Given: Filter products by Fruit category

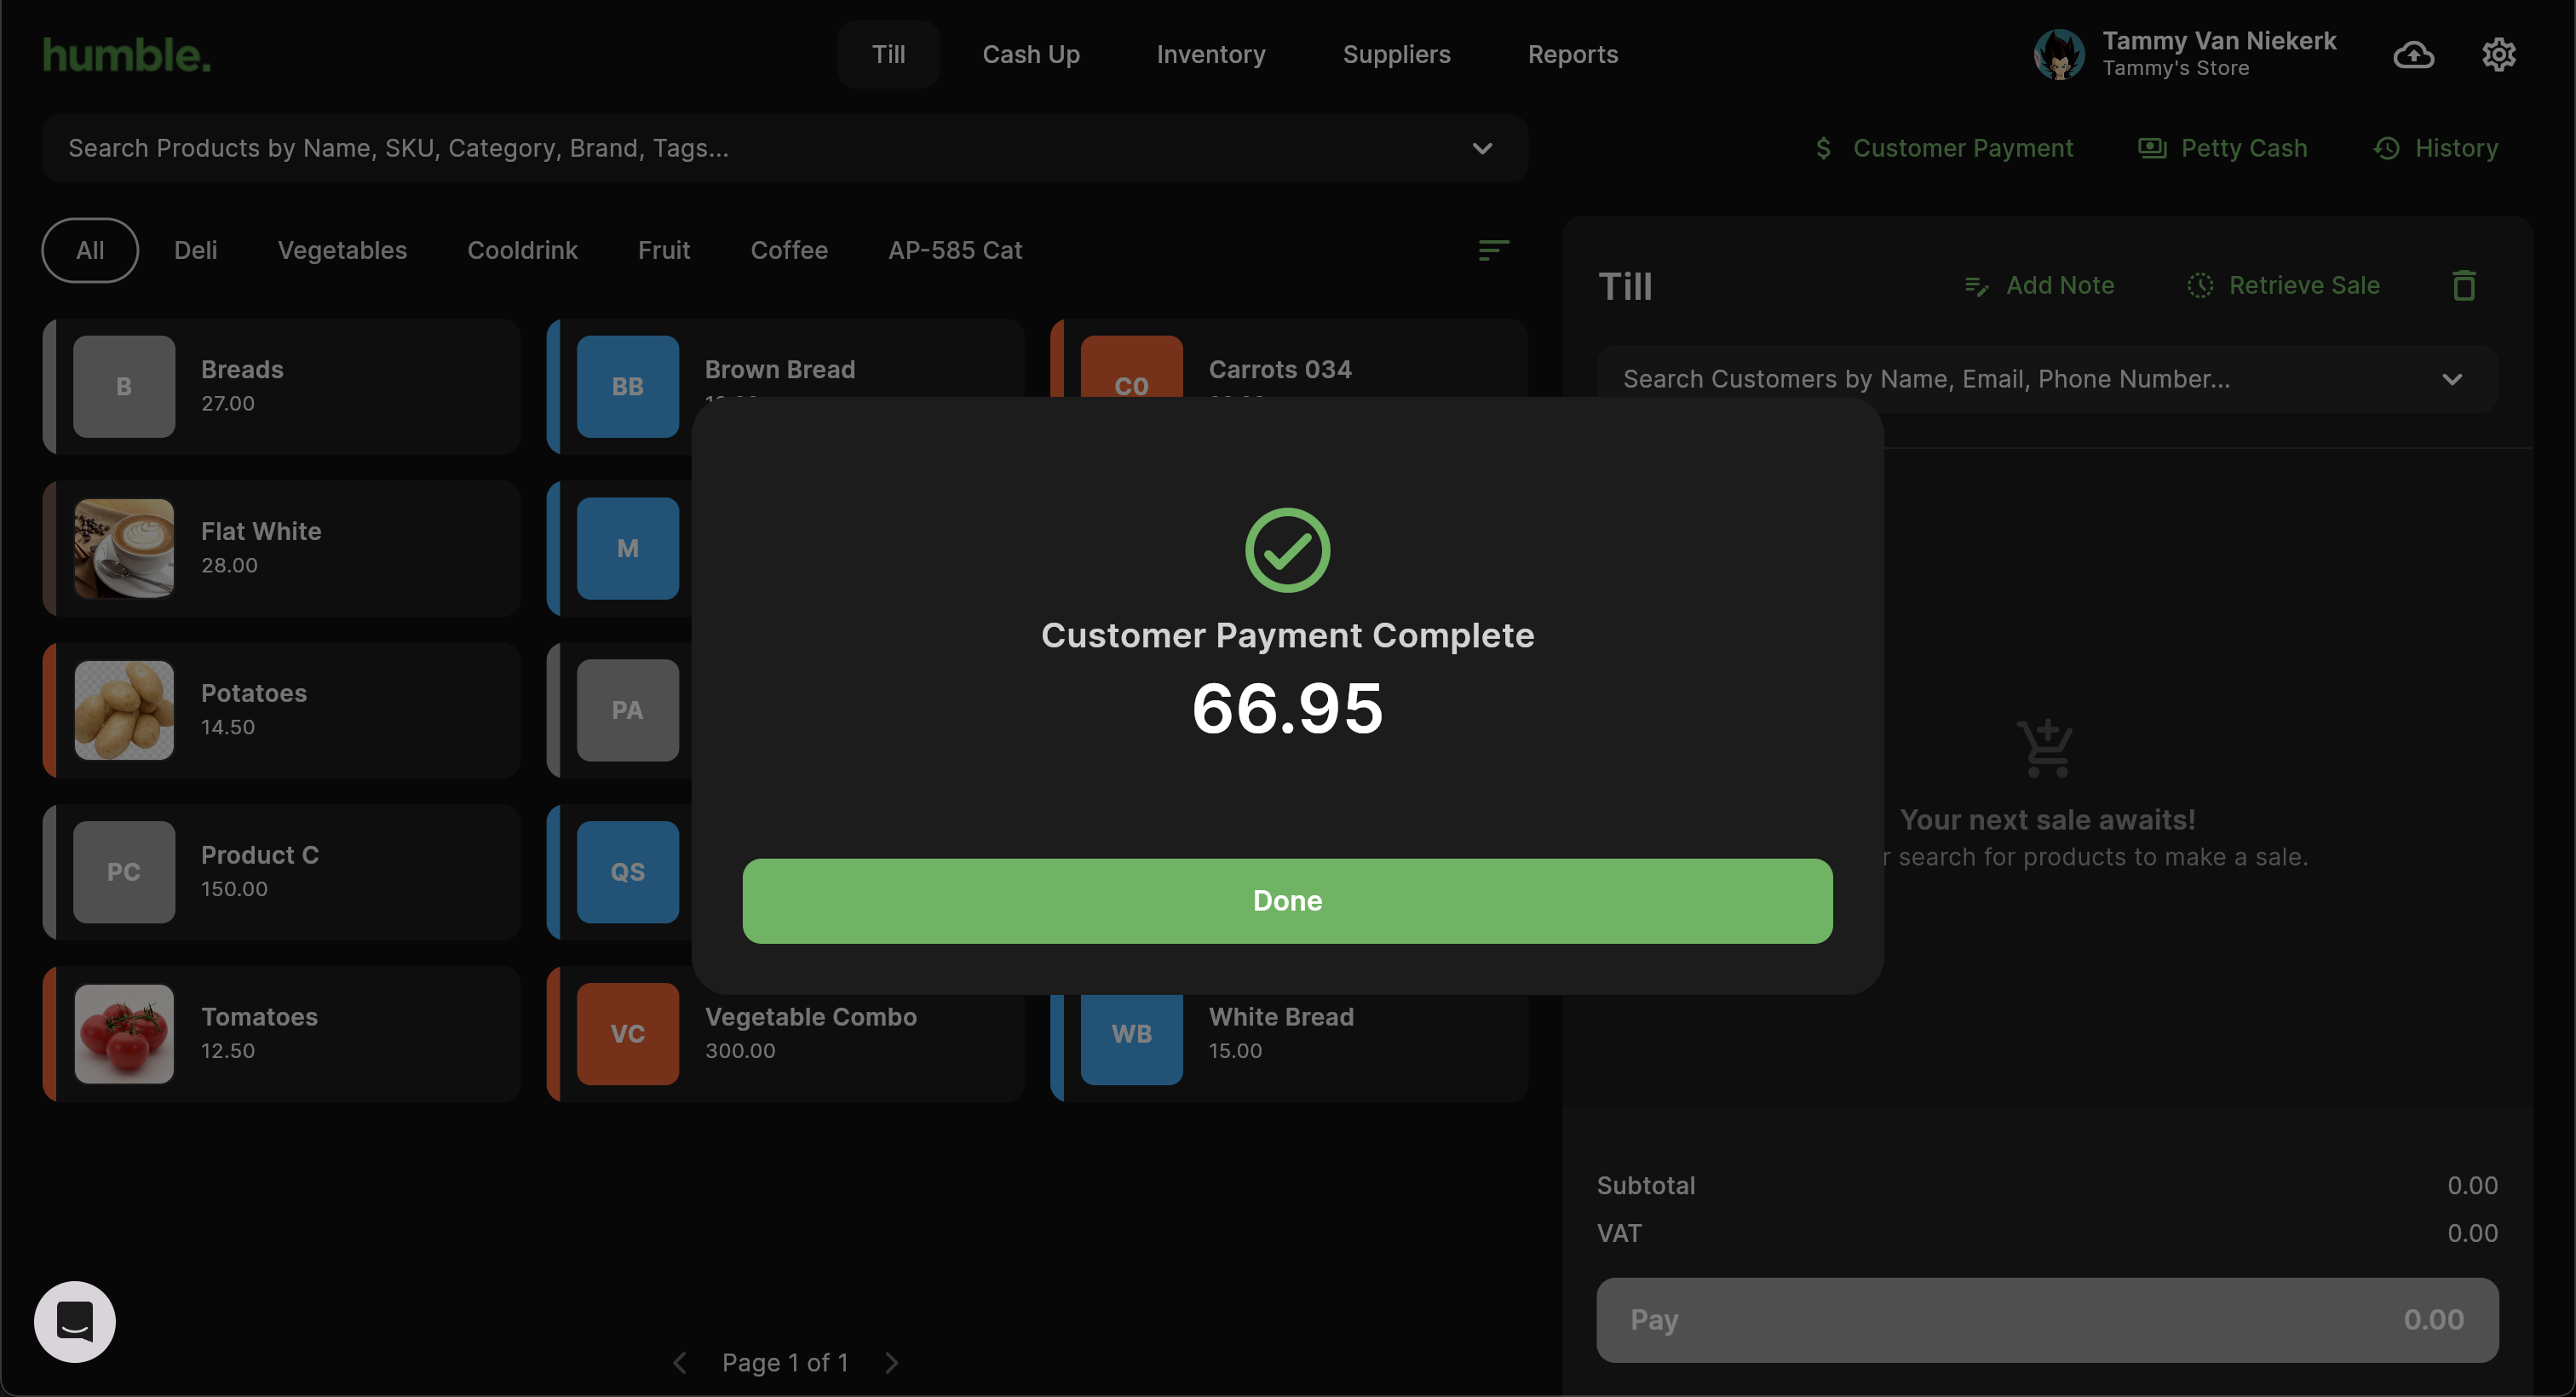Looking at the screenshot, I should [x=664, y=250].
